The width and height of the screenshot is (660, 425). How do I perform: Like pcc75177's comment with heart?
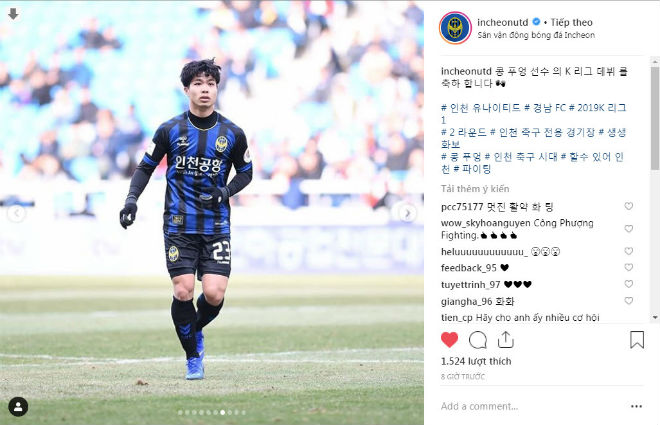coord(628,206)
